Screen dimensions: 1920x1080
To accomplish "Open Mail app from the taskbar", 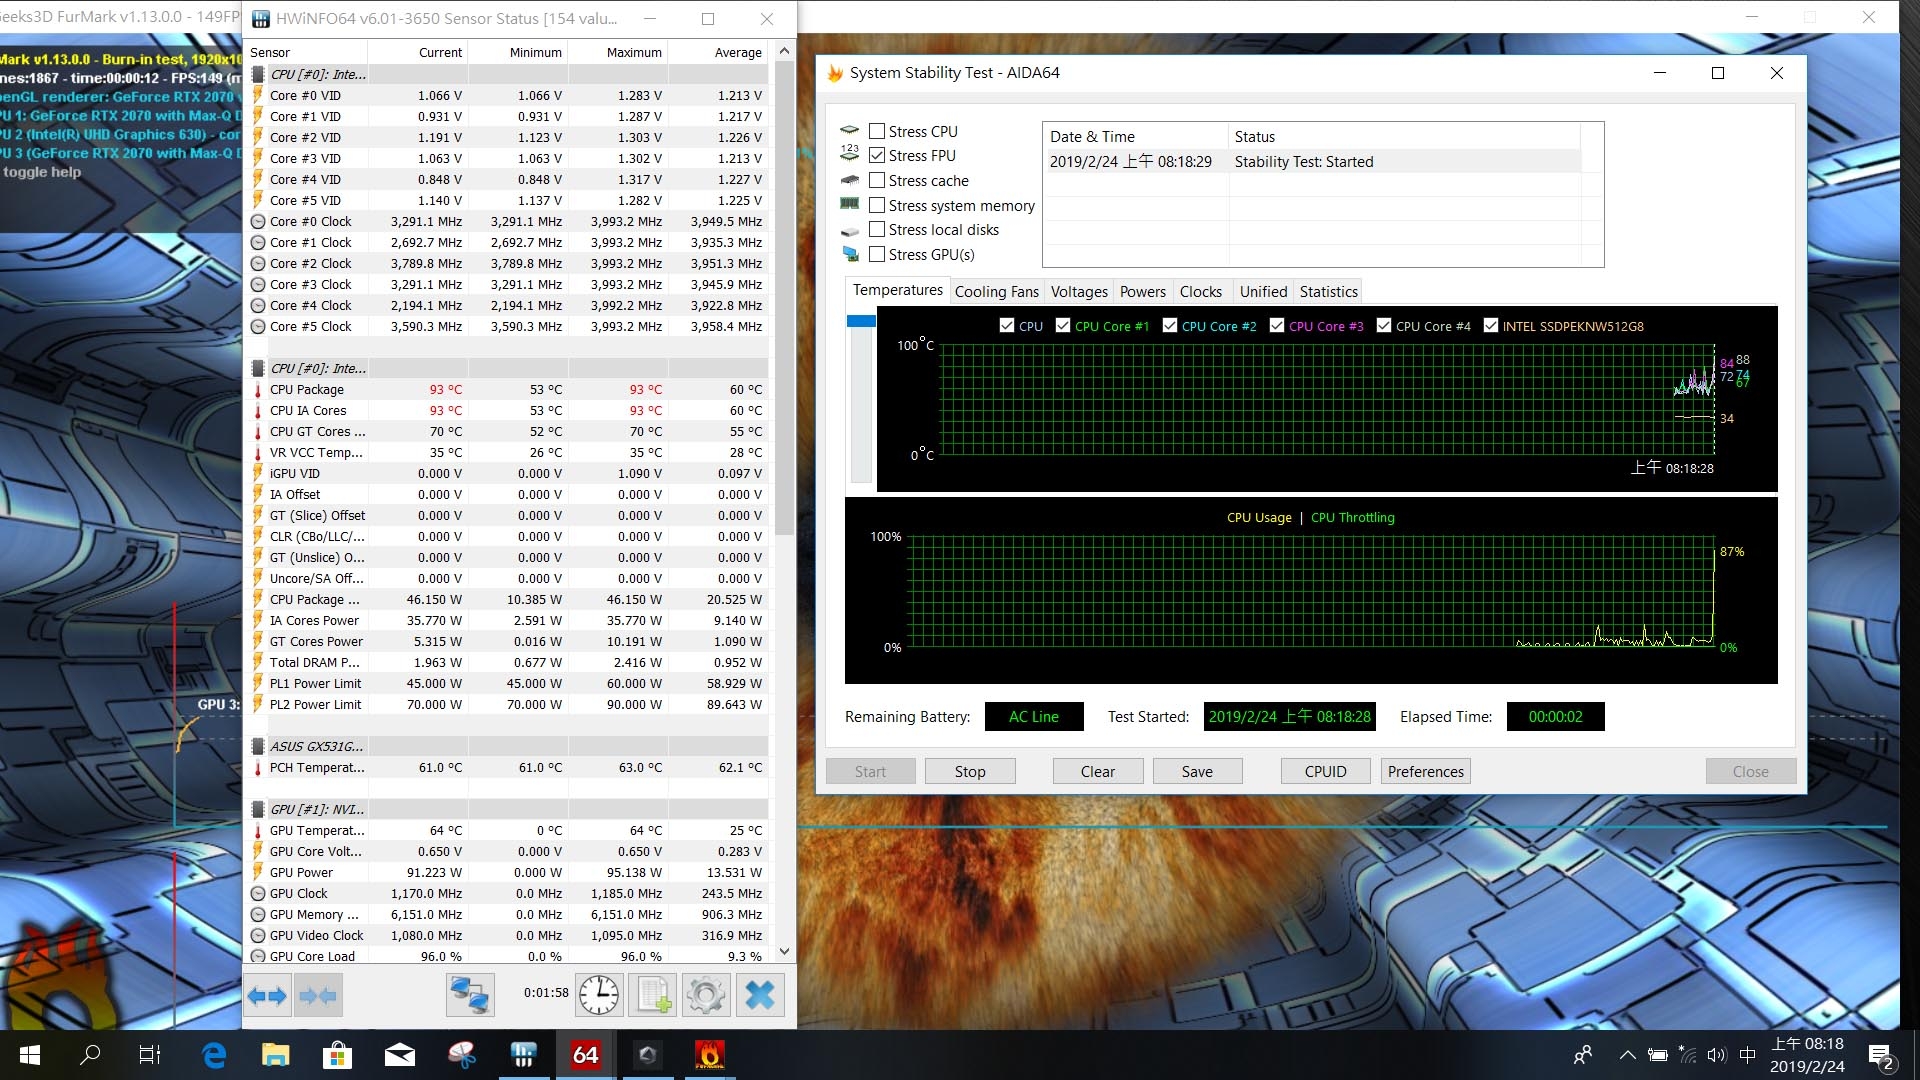I will point(399,1055).
